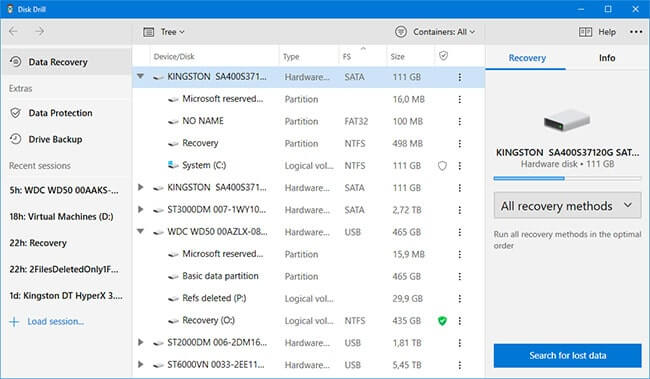Image resolution: width=650 pixels, height=379 pixels.
Task: Open recent session 22h: Recovery
Action: [38, 243]
